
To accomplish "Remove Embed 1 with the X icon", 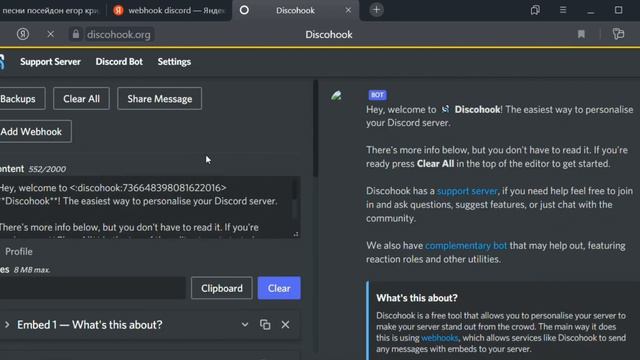I will tap(285, 324).
